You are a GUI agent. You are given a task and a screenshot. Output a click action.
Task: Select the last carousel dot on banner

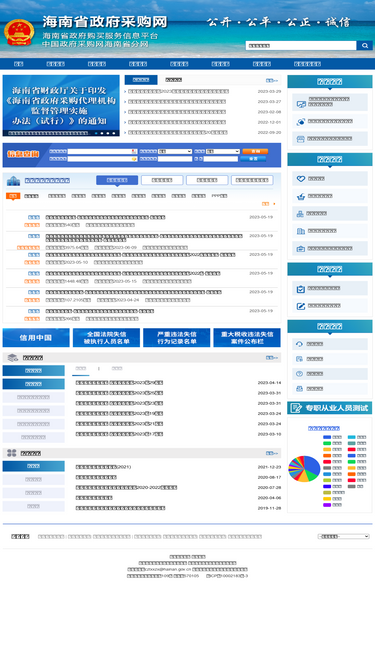point(114,133)
